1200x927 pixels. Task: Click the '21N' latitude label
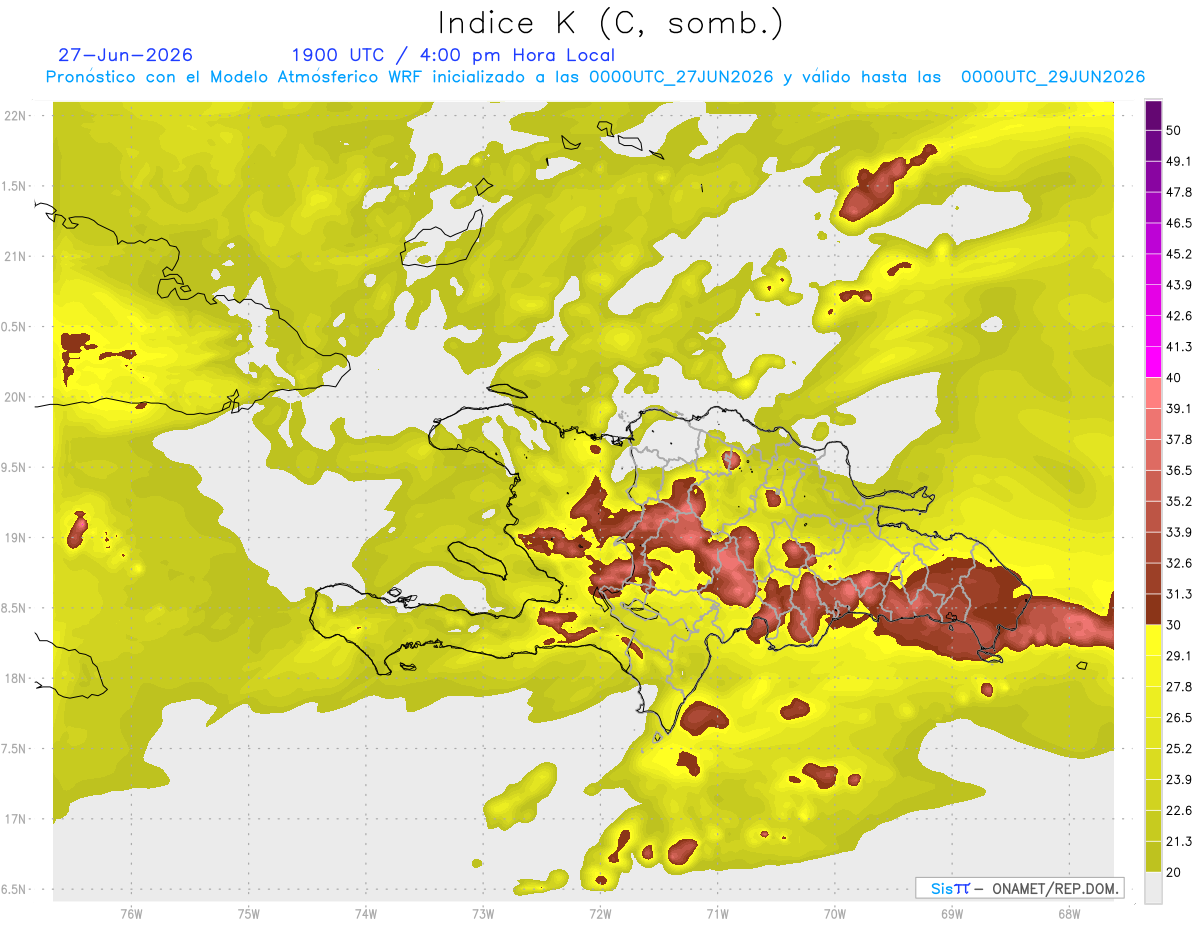(15, 257)
